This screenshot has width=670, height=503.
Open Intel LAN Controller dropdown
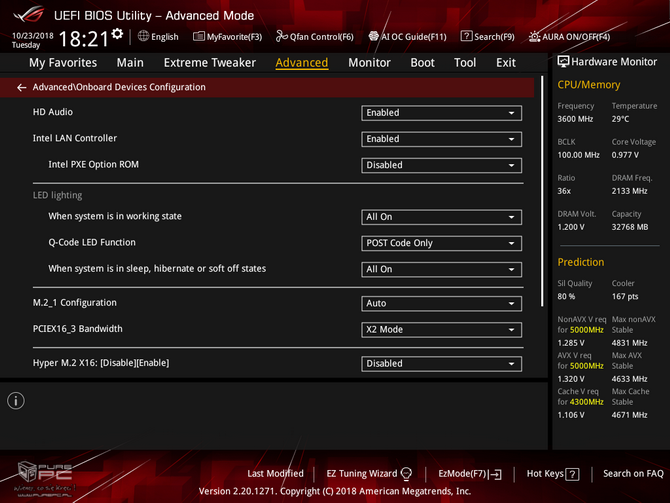pos(441,139)
